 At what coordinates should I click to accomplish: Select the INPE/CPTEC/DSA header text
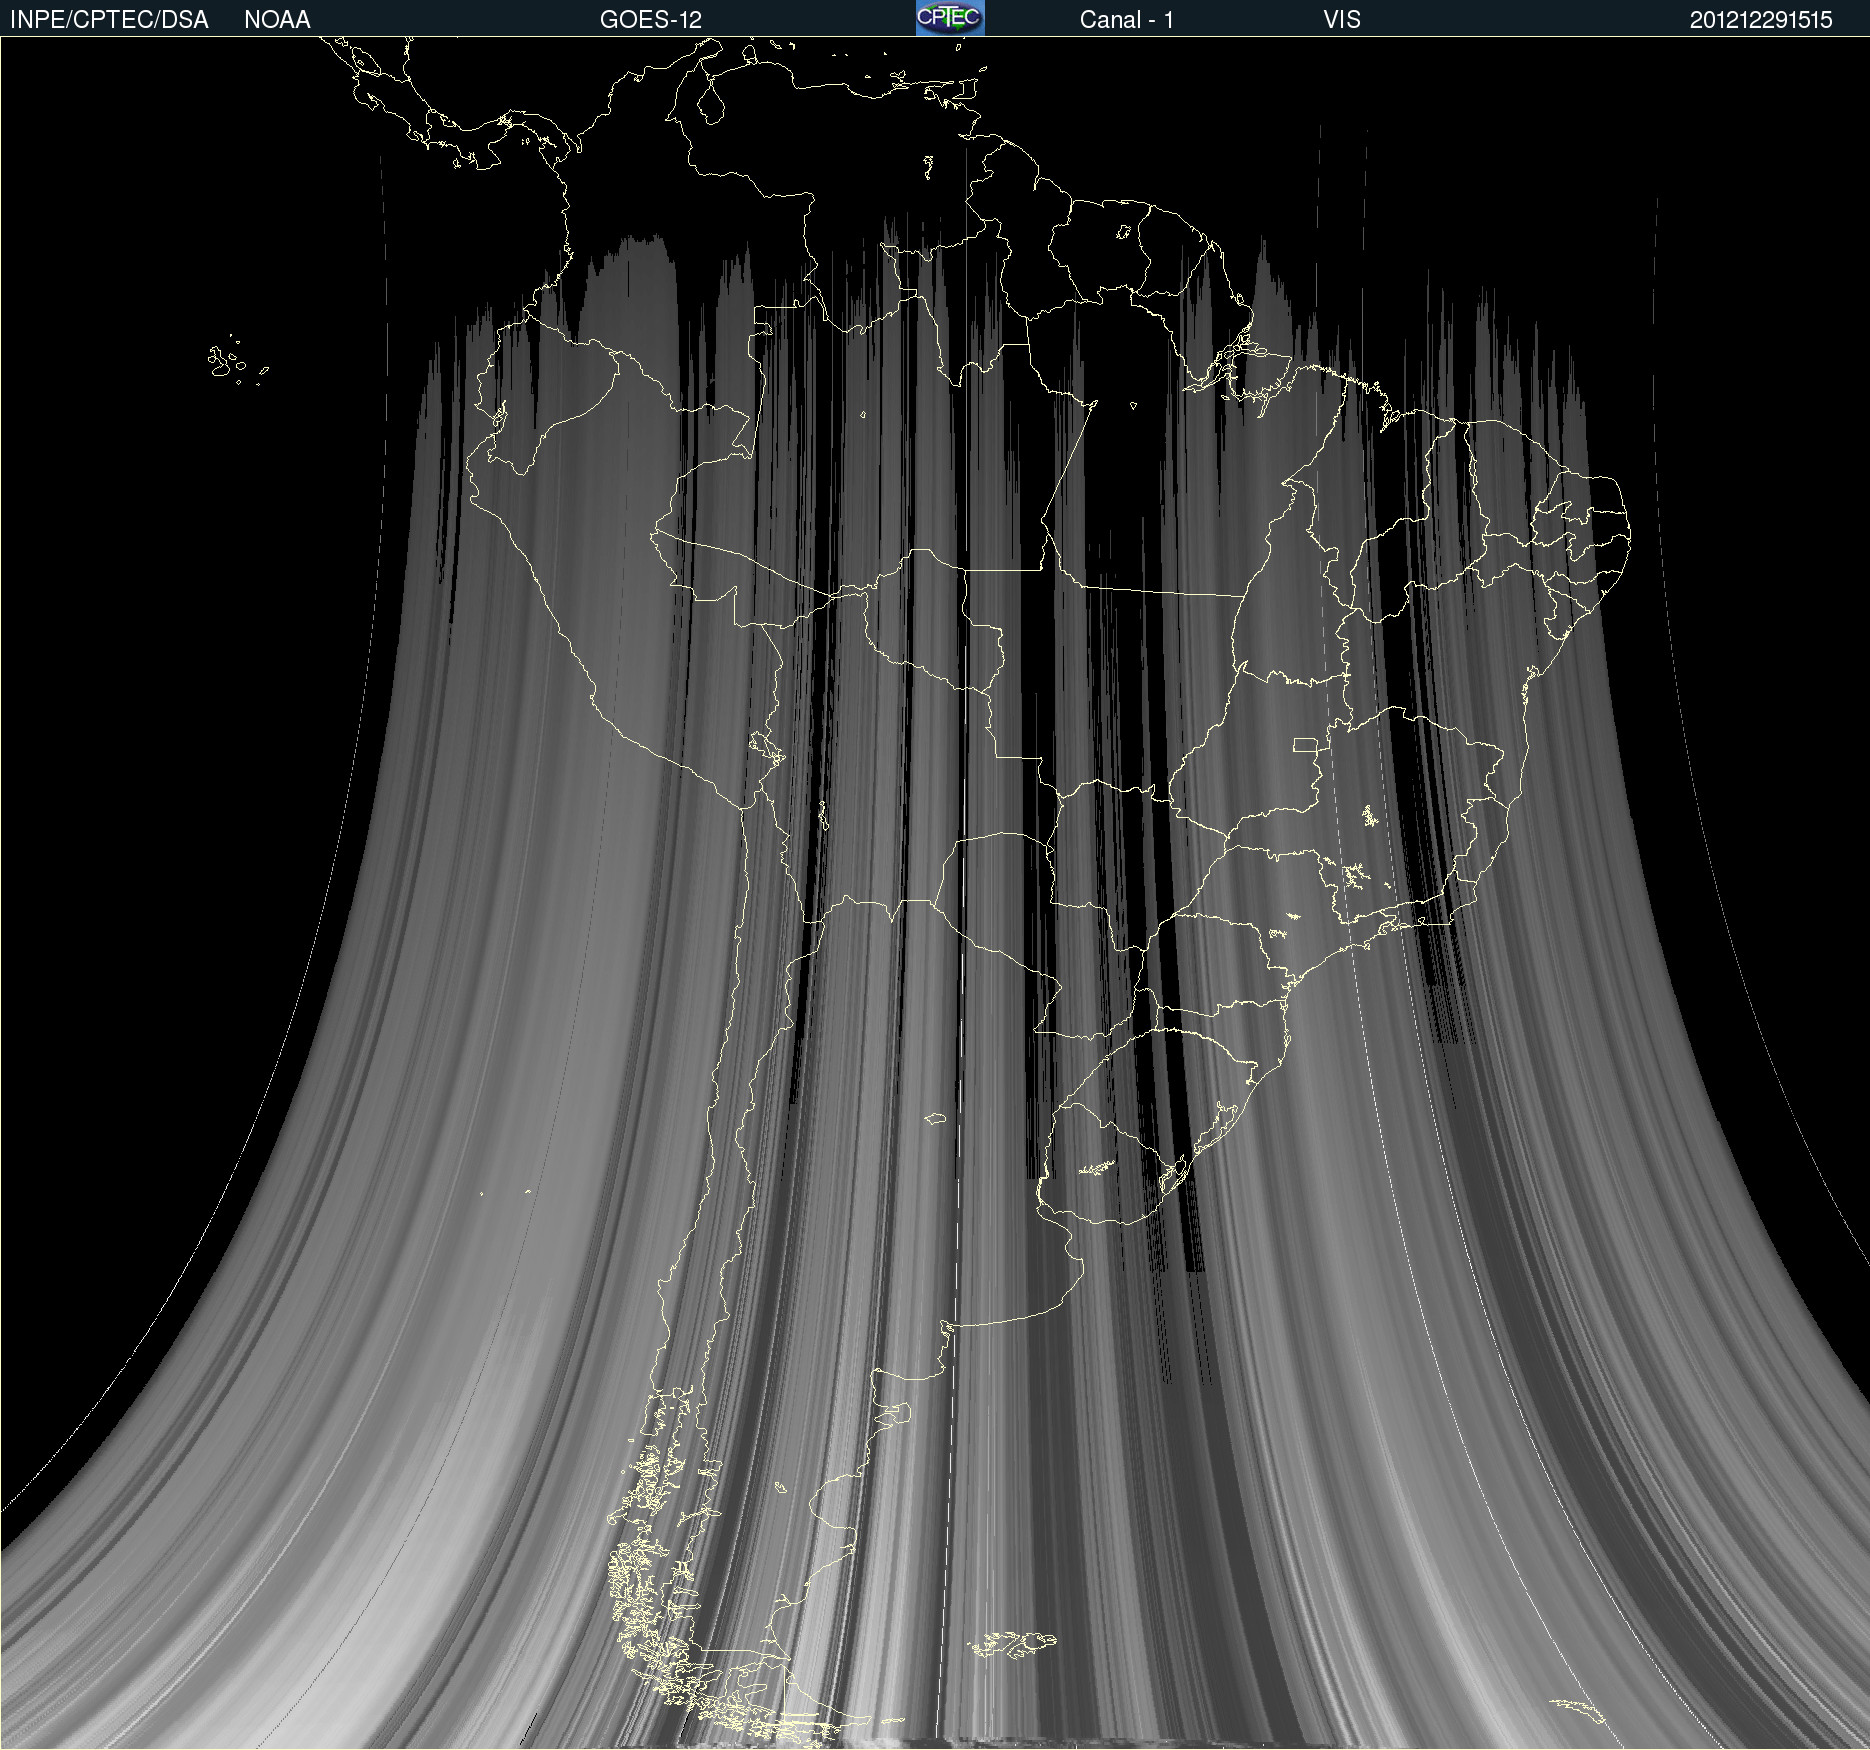coord(109,20)
